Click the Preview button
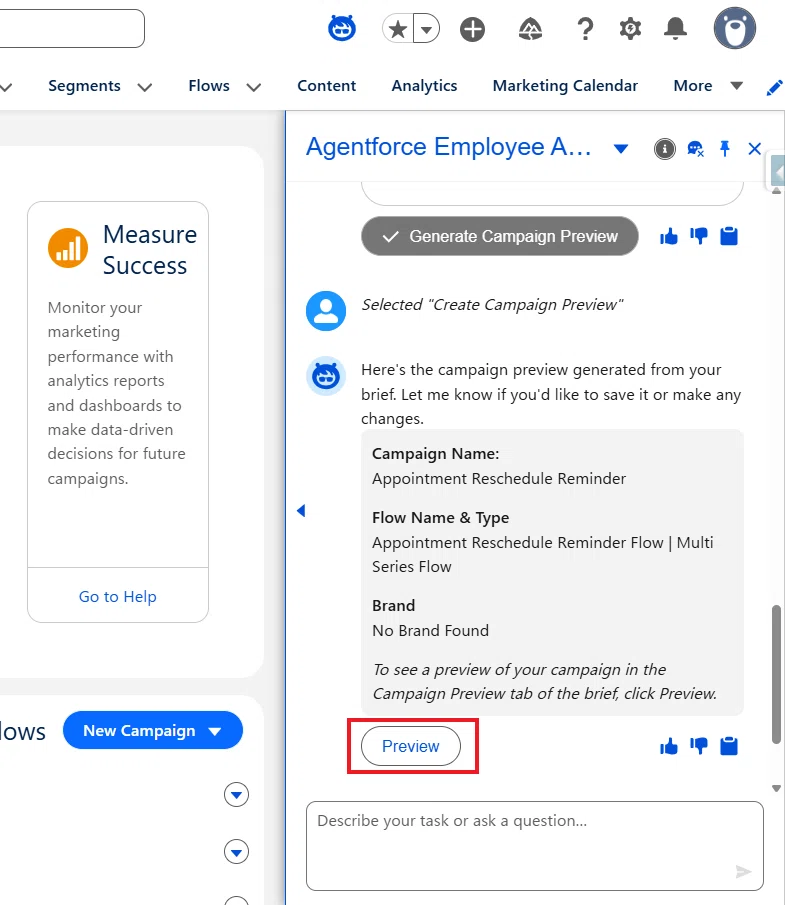The height and width of the screenshot is (905, 785). [411, 746]
